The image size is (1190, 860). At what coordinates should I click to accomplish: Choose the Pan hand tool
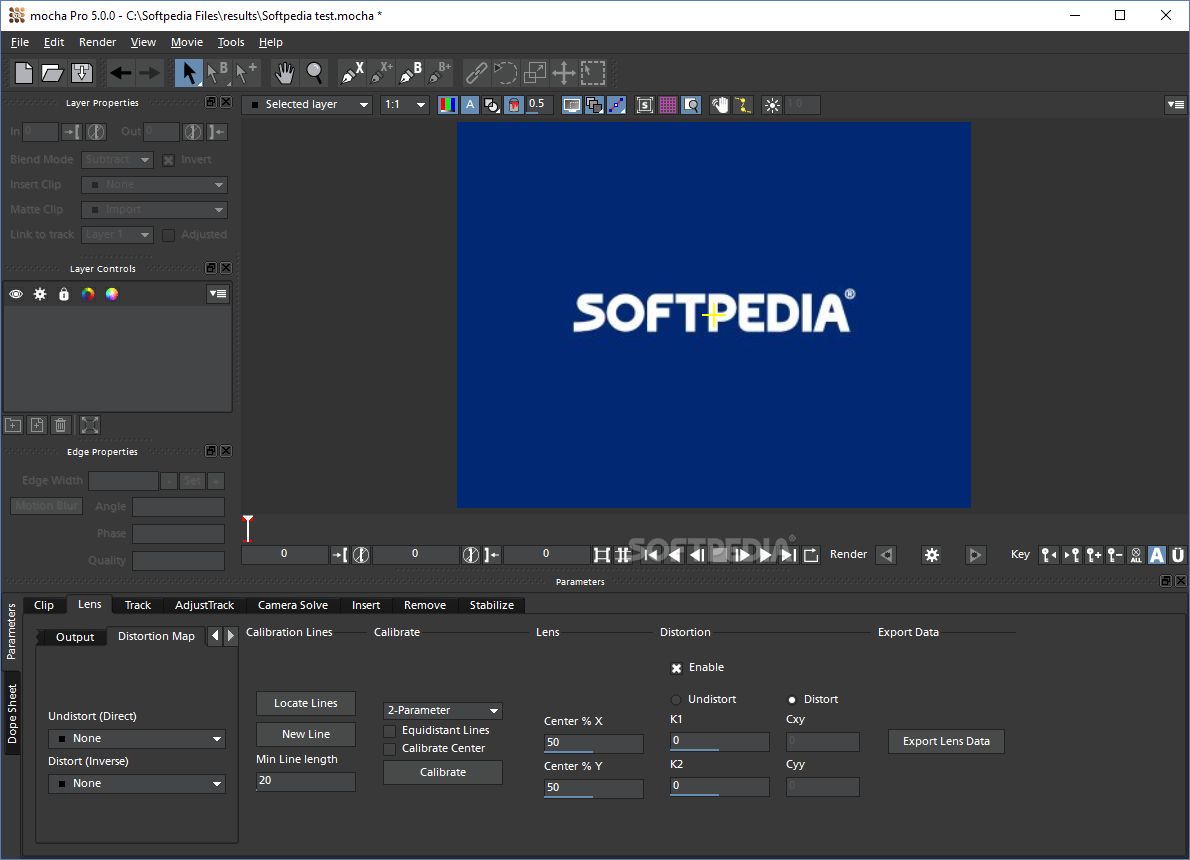tap(285, 73)
